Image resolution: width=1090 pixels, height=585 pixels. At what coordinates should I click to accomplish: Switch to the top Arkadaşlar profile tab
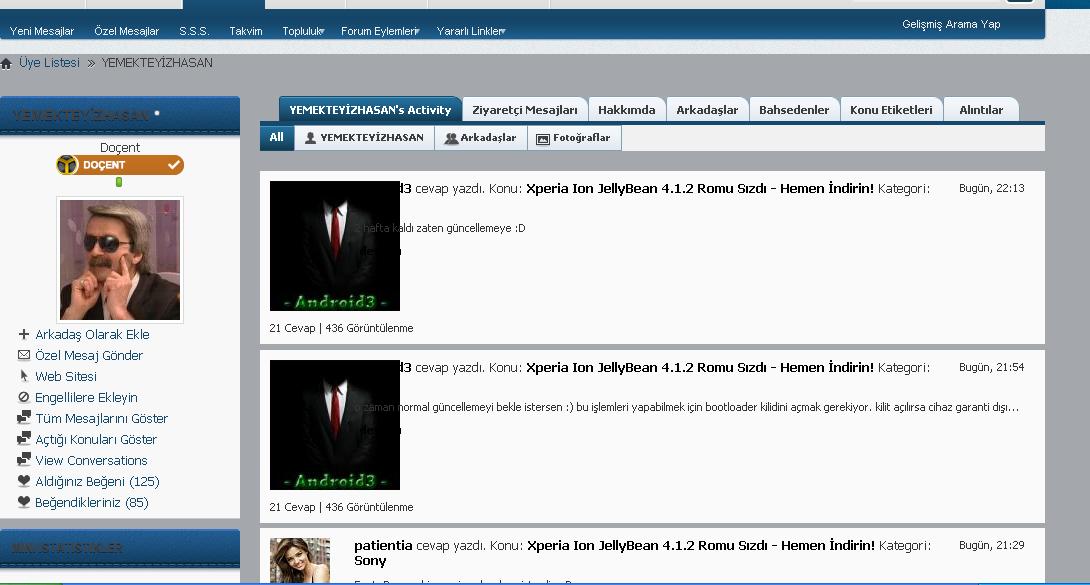[707, 110]
